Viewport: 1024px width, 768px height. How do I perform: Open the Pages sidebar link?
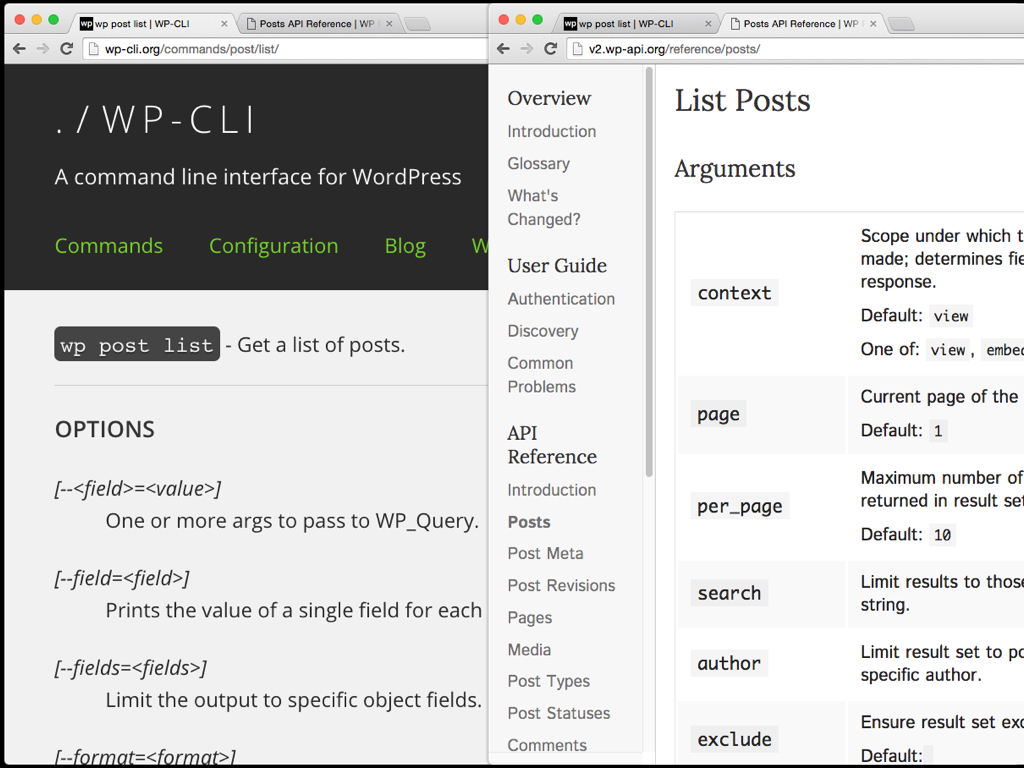point(530,618)
